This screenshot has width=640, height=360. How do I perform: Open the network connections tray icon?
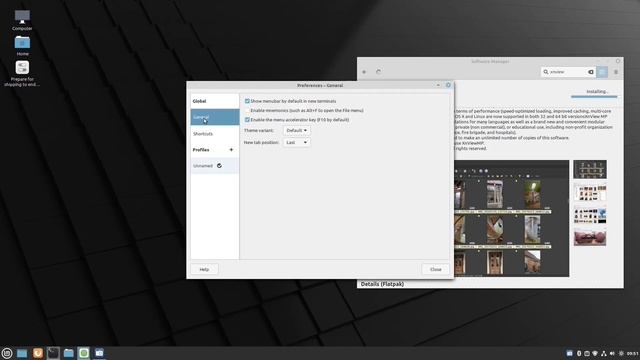[603, 353]
